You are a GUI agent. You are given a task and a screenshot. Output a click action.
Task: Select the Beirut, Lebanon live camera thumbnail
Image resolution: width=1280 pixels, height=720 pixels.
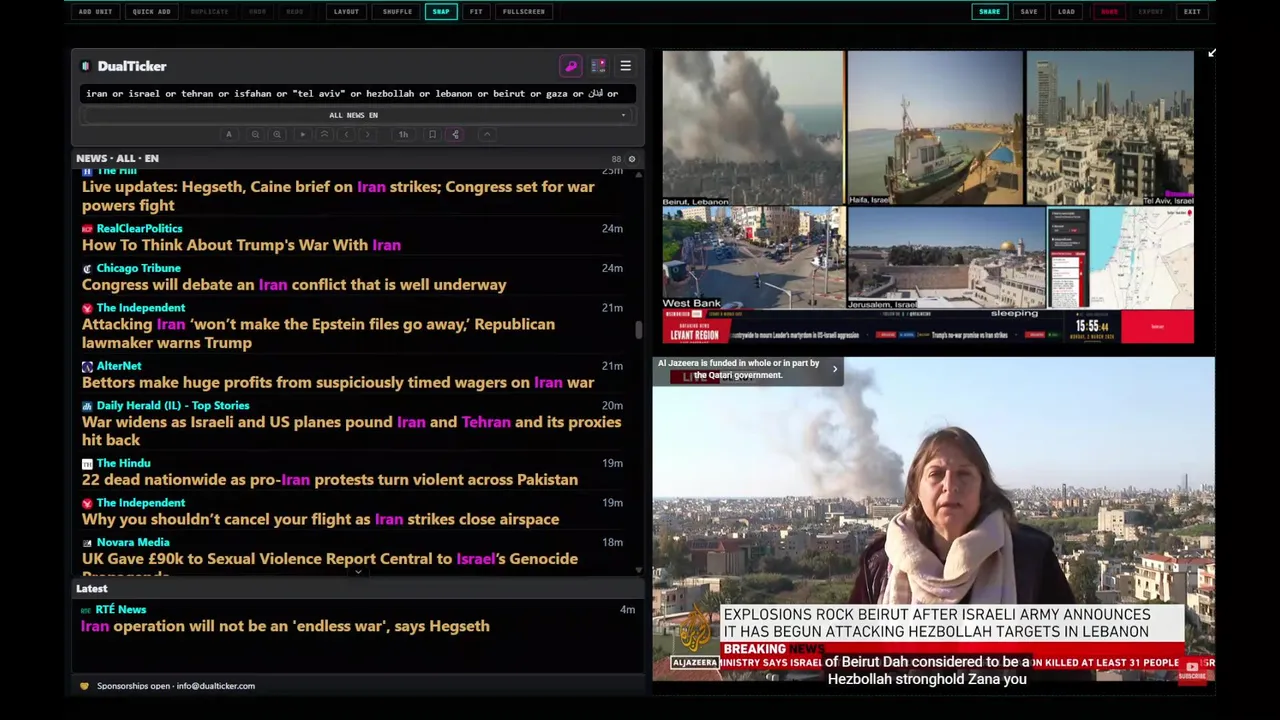coord(752,128)
